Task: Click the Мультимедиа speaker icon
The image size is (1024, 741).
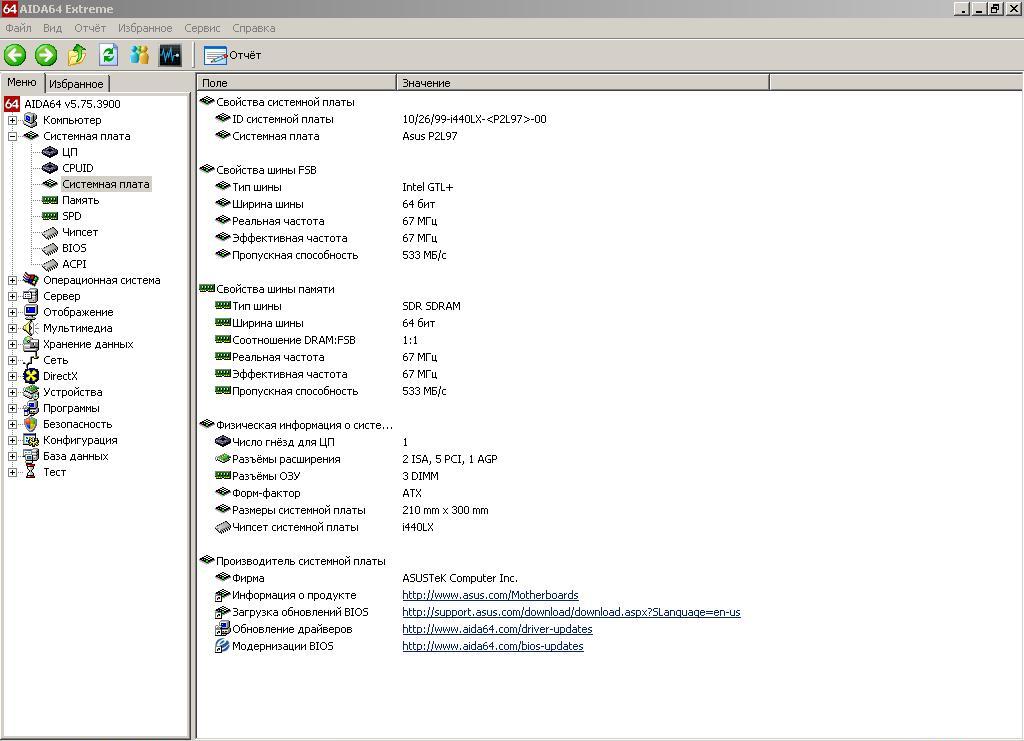Action: click(x=31, y=328)
